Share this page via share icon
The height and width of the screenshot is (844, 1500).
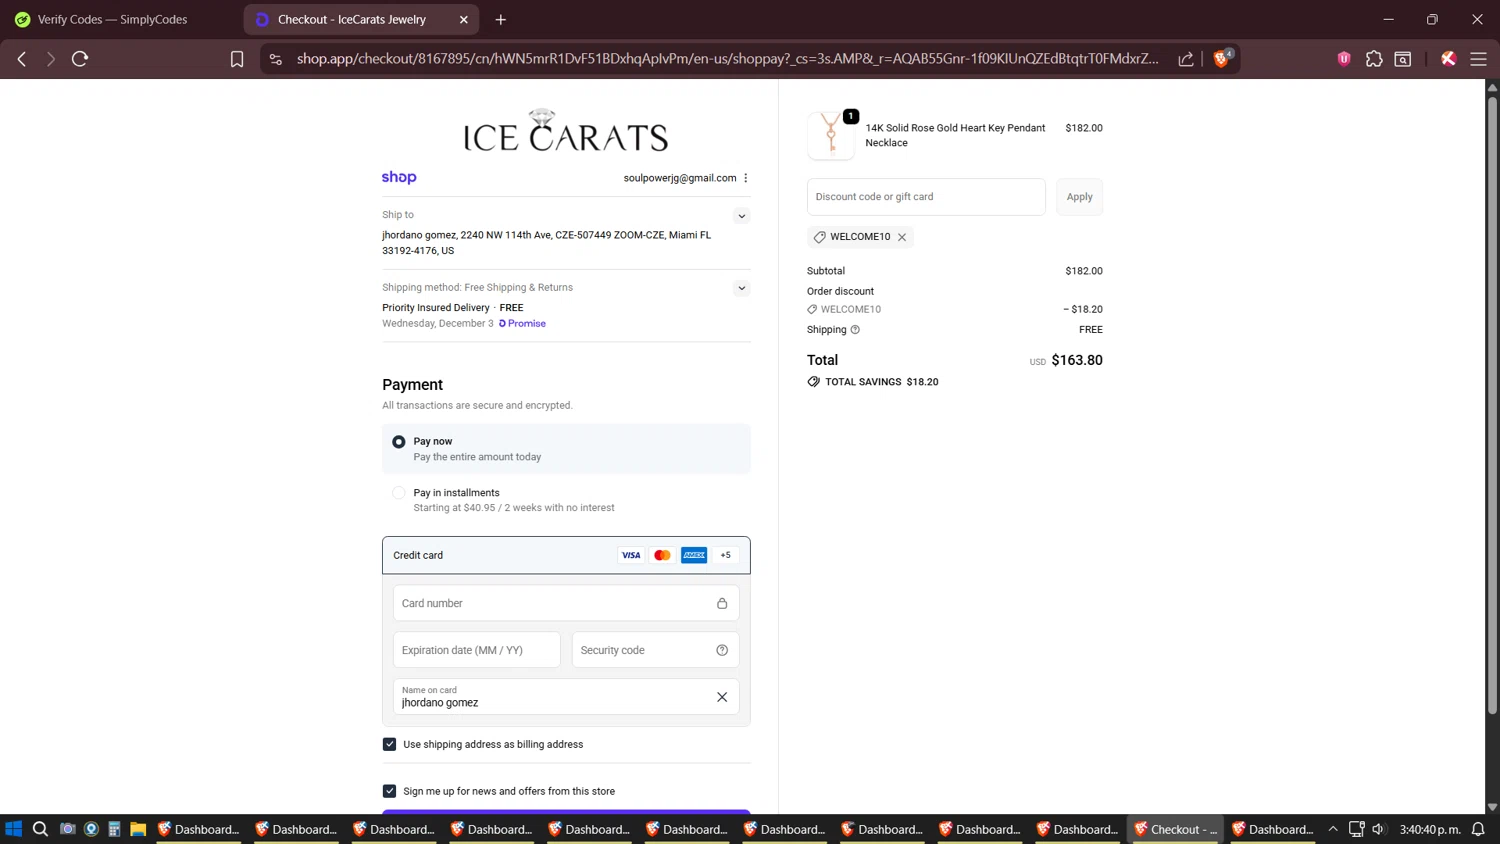(x=1186, y=59)
